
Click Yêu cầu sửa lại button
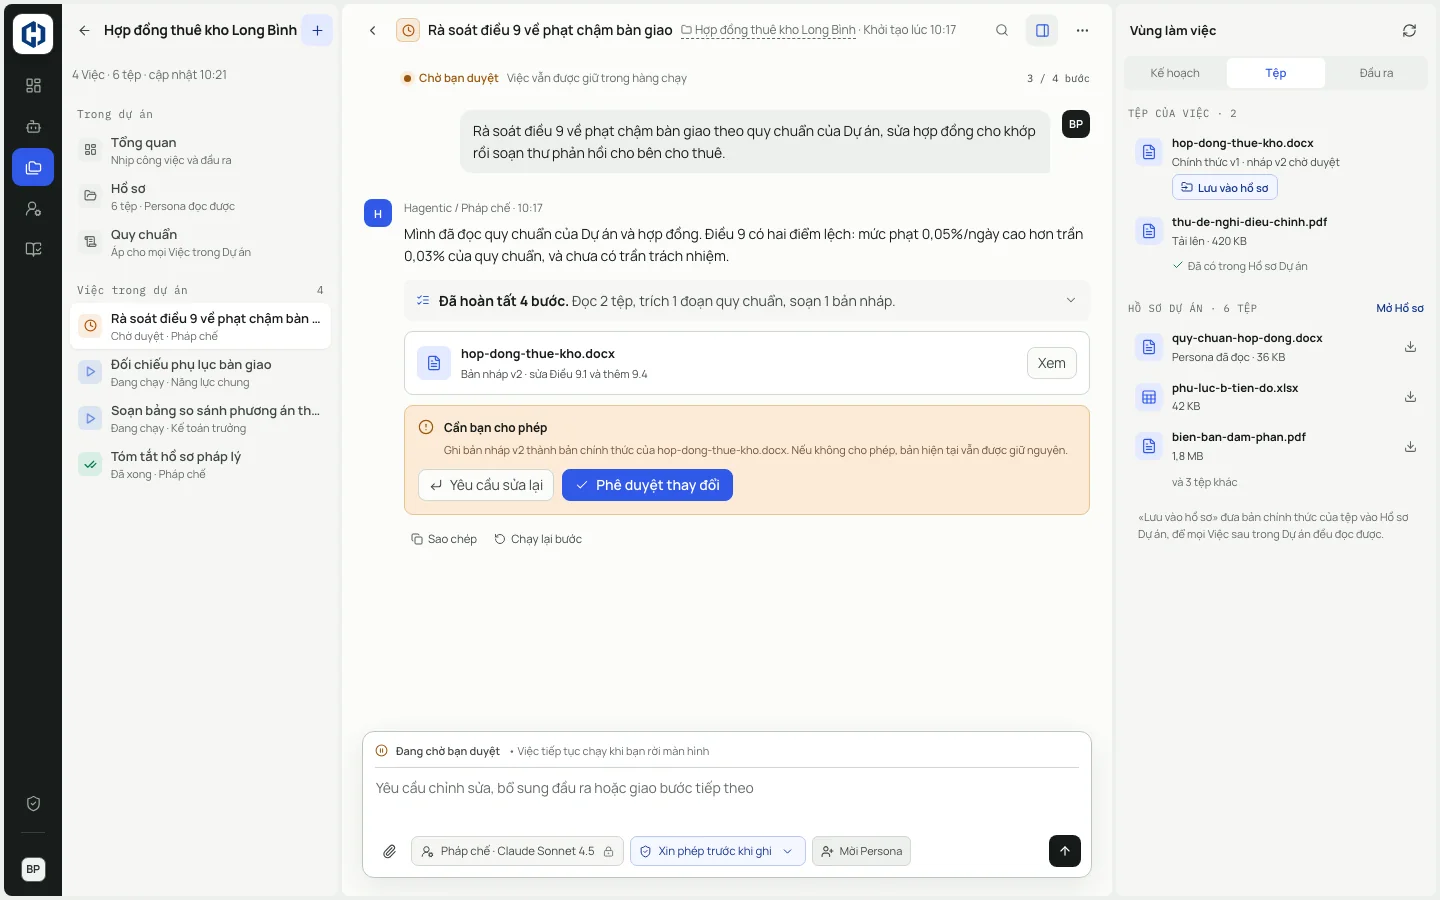click(x=486, y=485)
